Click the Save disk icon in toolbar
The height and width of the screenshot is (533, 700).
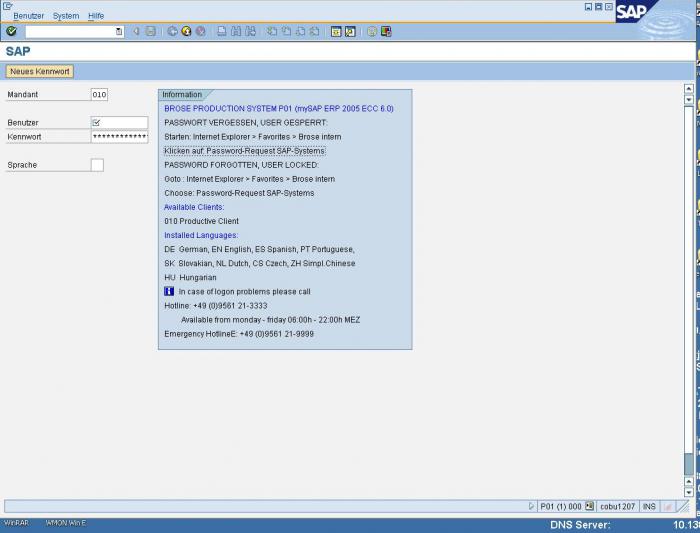150,31
